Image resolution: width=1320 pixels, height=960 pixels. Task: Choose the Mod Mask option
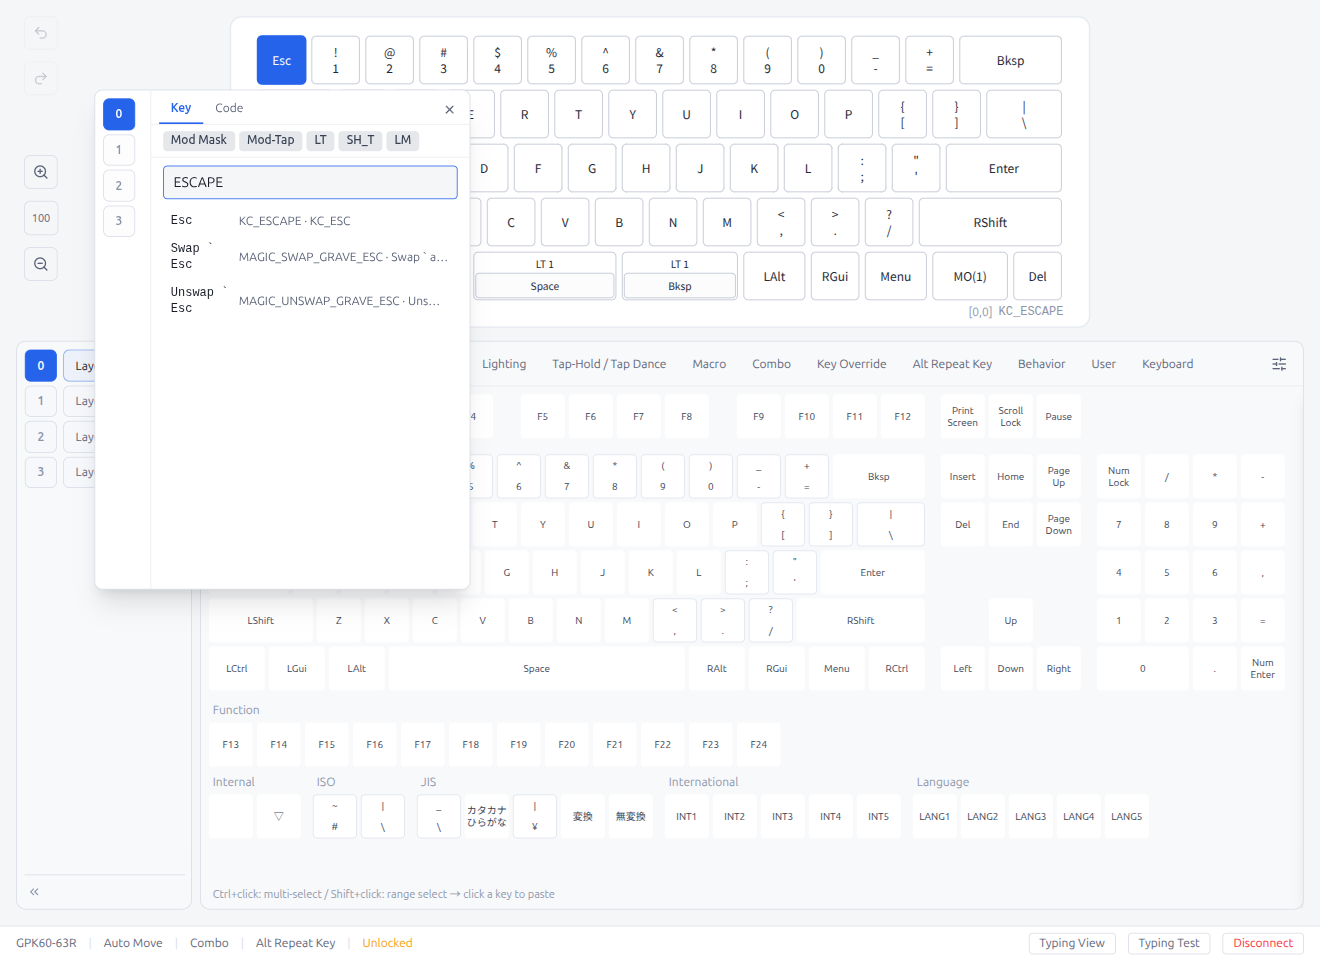coord(198,140)
